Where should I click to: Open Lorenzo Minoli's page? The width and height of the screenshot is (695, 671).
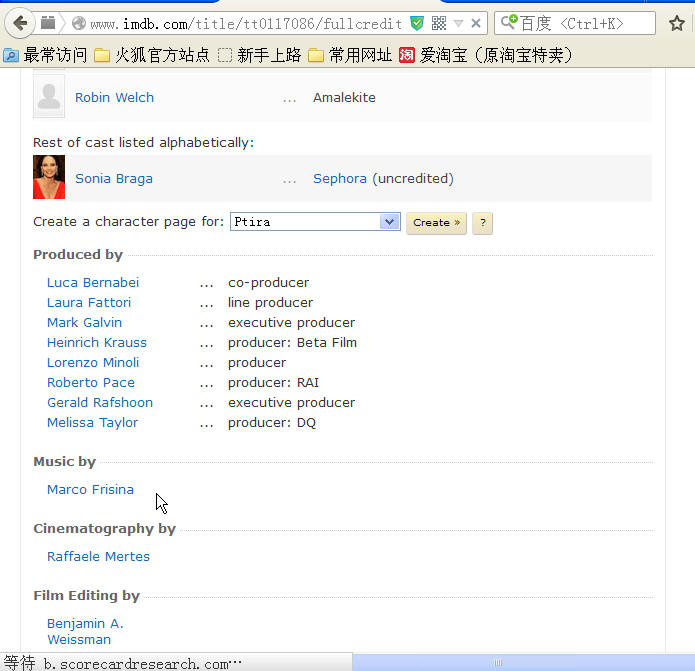pos(93,363)
